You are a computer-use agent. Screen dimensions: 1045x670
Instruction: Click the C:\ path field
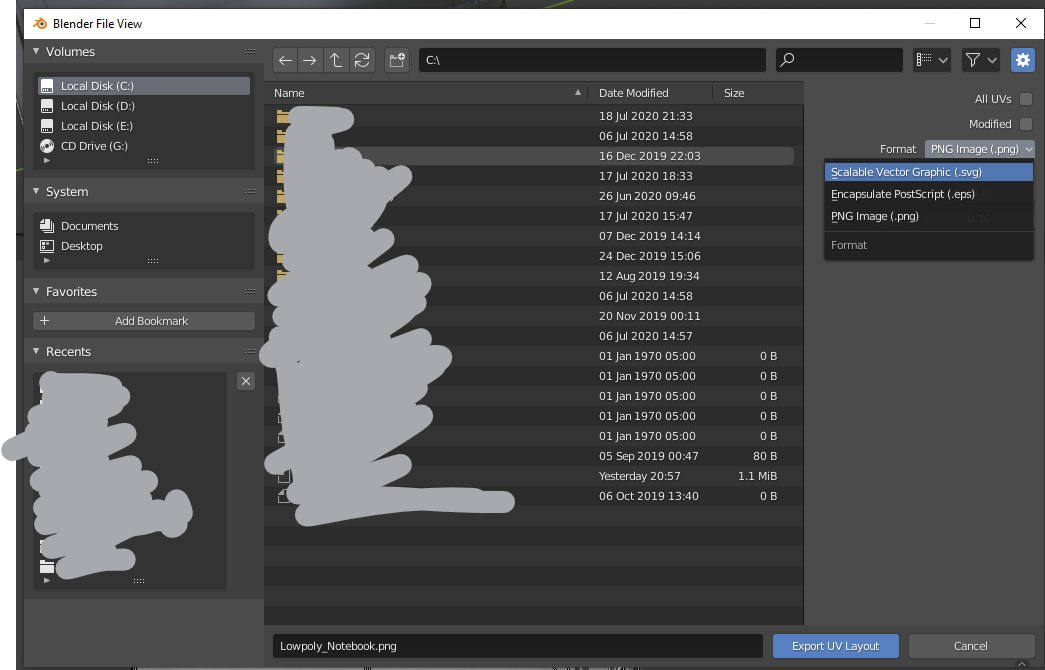click(592, 60)
